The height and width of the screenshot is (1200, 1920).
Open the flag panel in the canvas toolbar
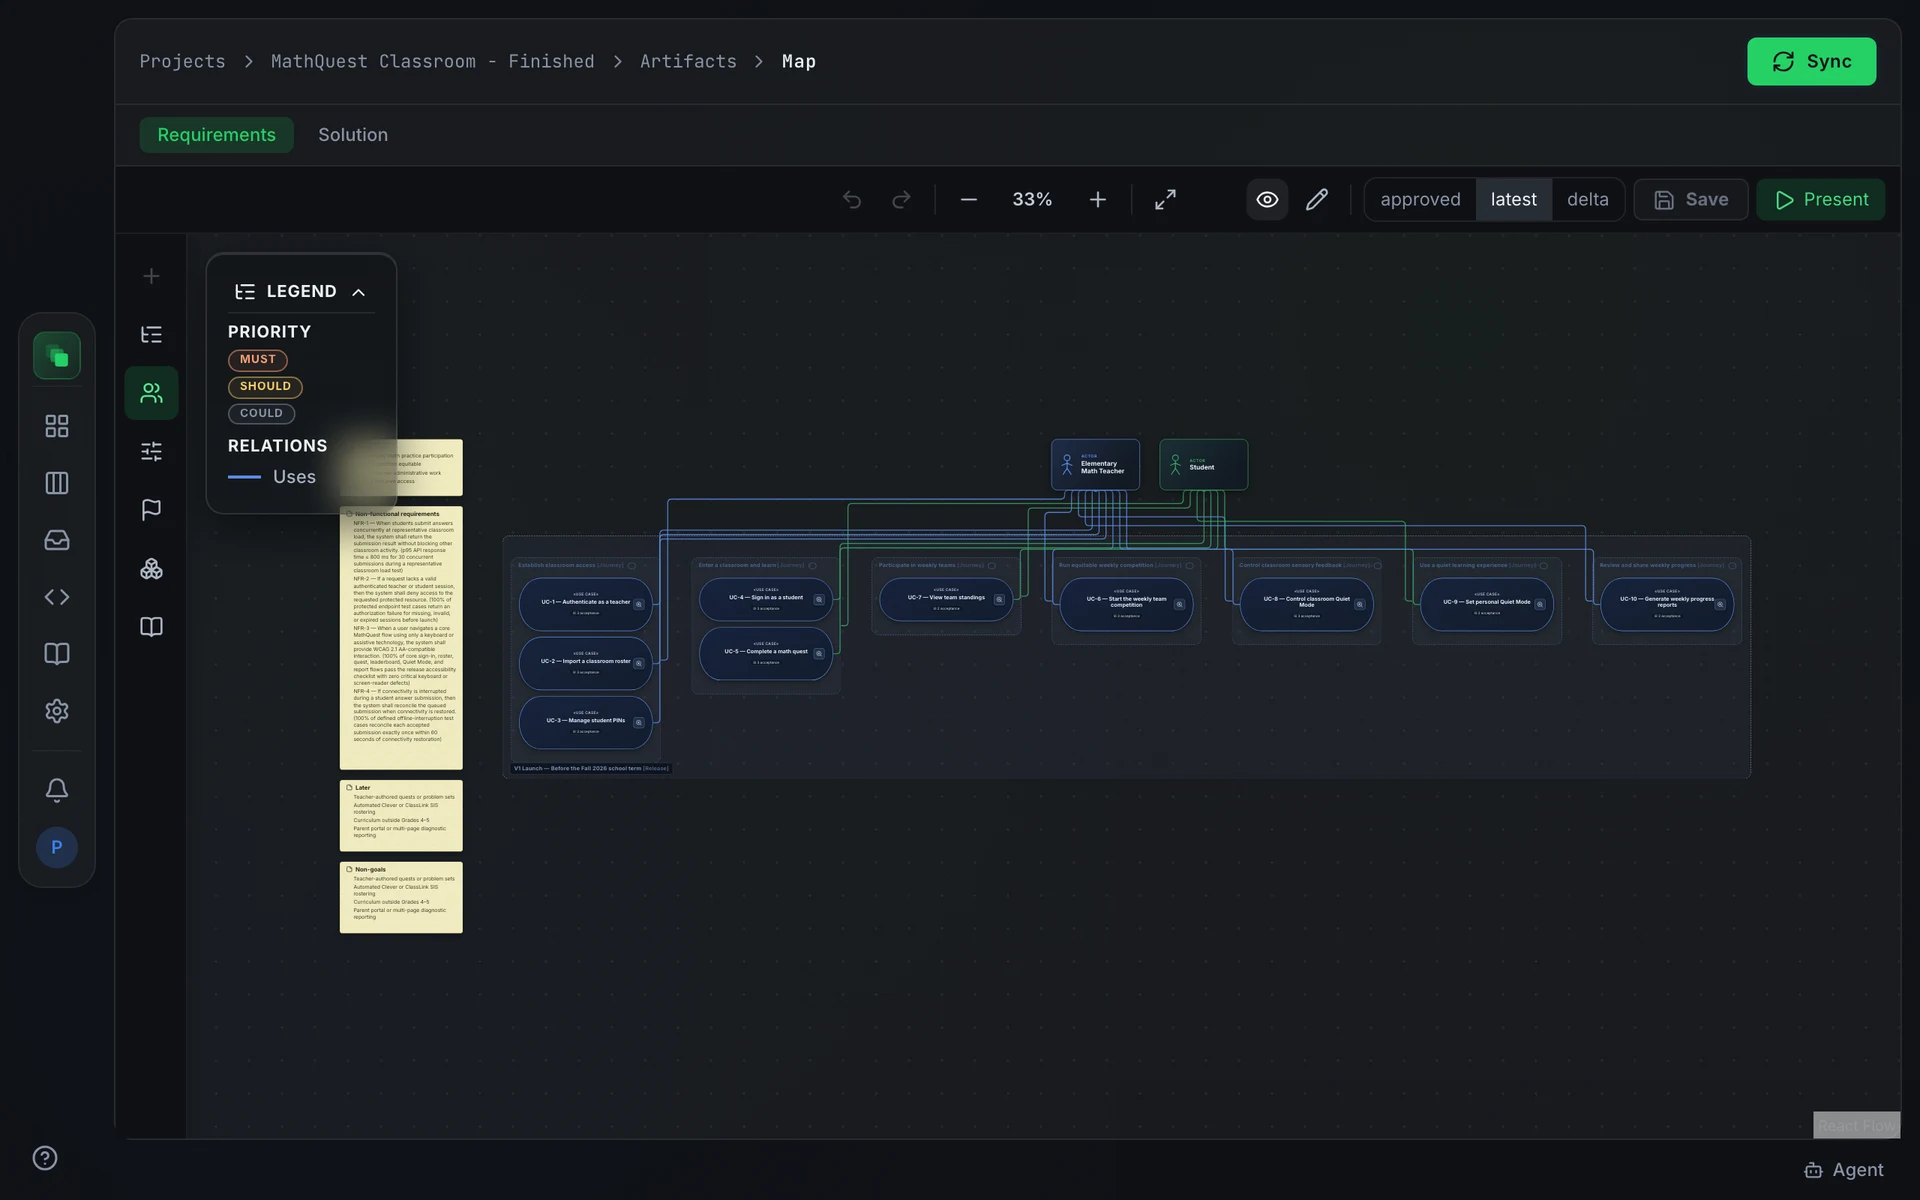pyautogui.click(x=151, y=510)
